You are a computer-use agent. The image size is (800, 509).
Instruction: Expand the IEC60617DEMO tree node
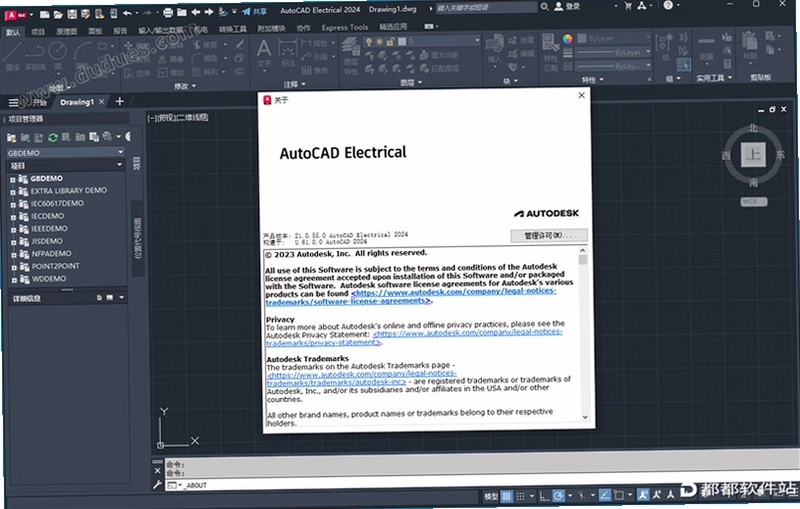coord(13,205)
